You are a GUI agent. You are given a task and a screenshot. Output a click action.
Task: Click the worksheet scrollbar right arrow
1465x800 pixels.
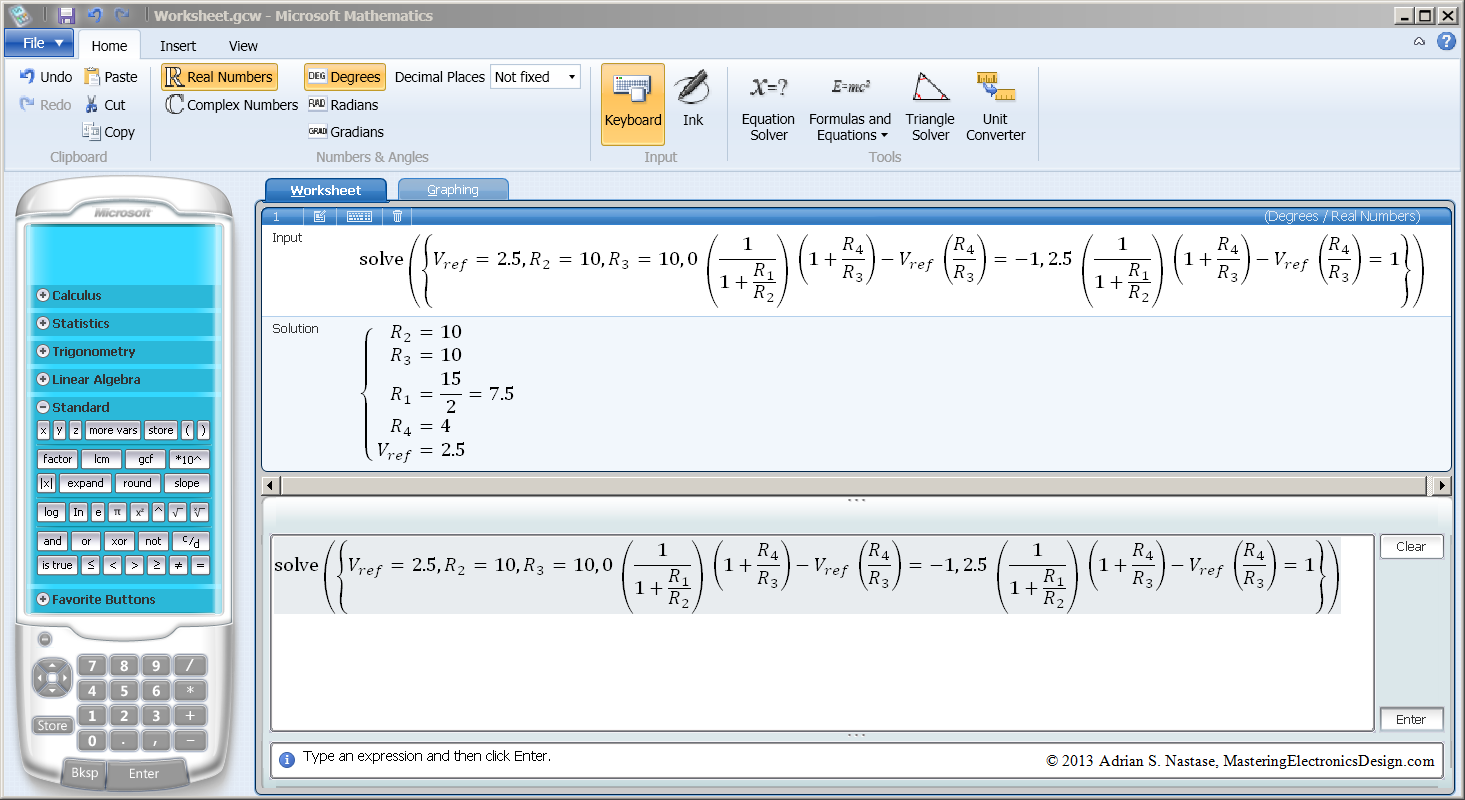click(1441, 485)
